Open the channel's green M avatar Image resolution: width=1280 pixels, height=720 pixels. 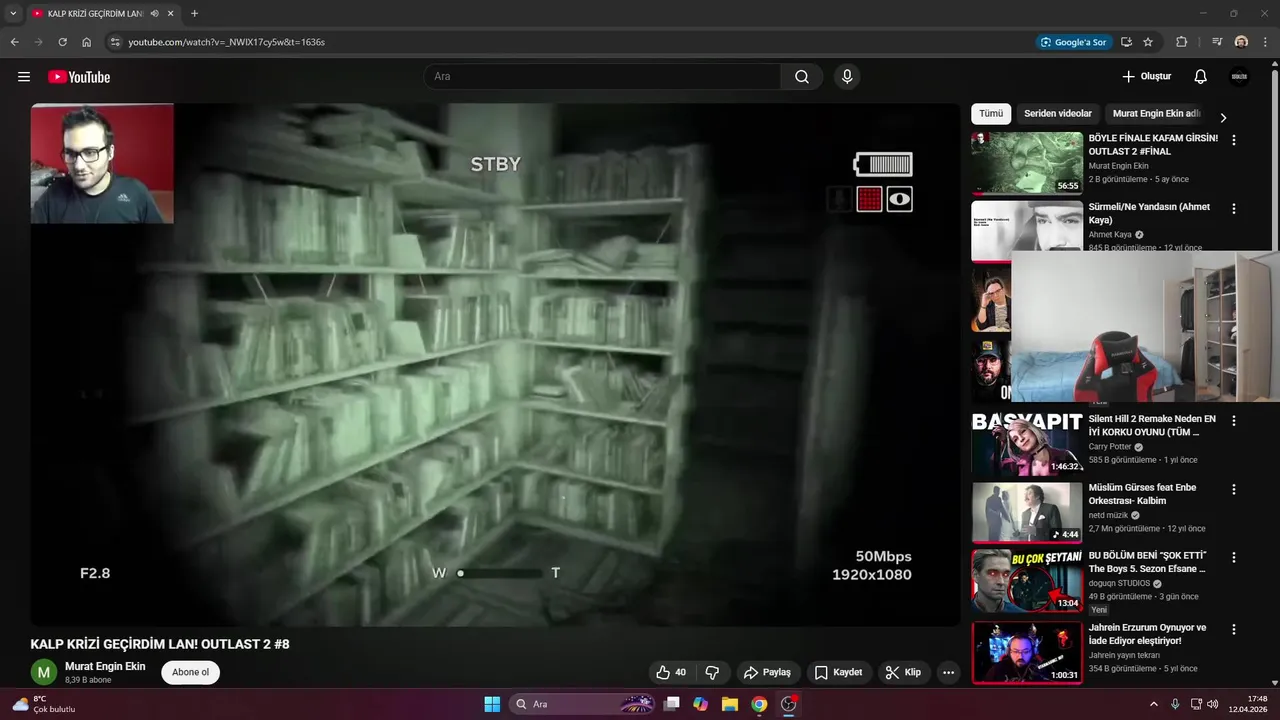[x=43, y=672]
